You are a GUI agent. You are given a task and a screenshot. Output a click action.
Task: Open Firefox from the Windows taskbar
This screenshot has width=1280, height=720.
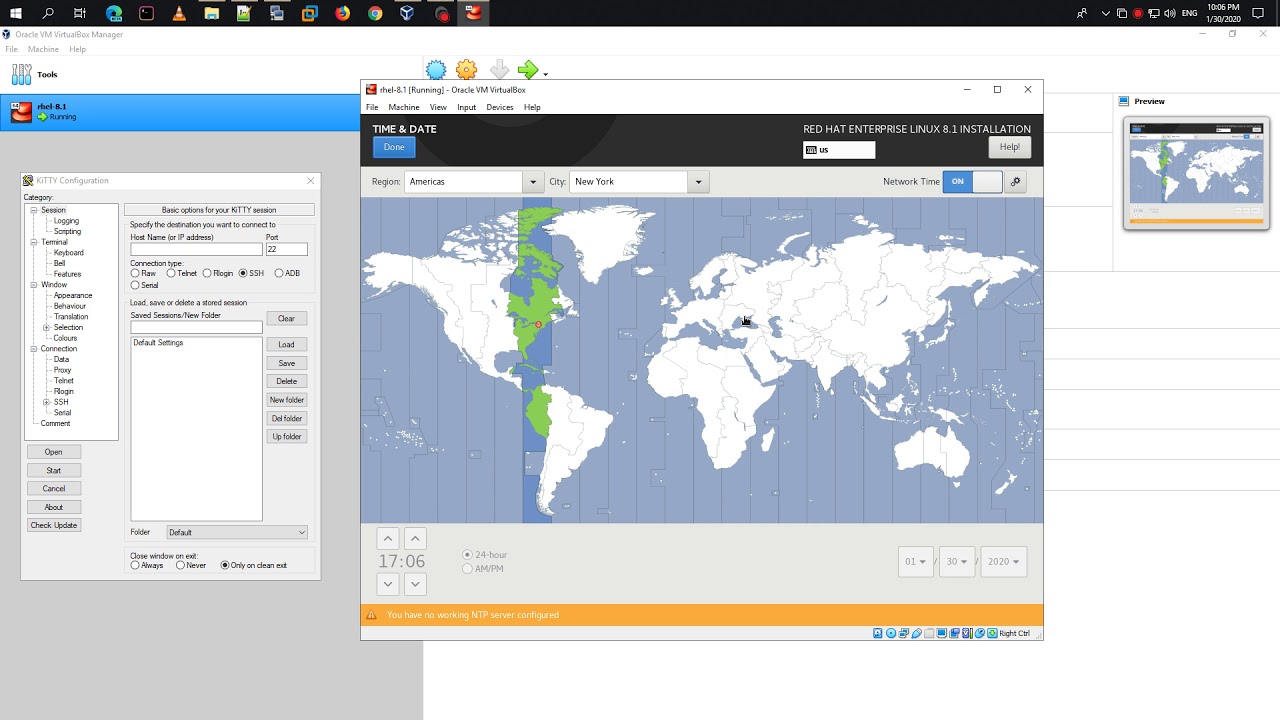[x=343, y=13]
